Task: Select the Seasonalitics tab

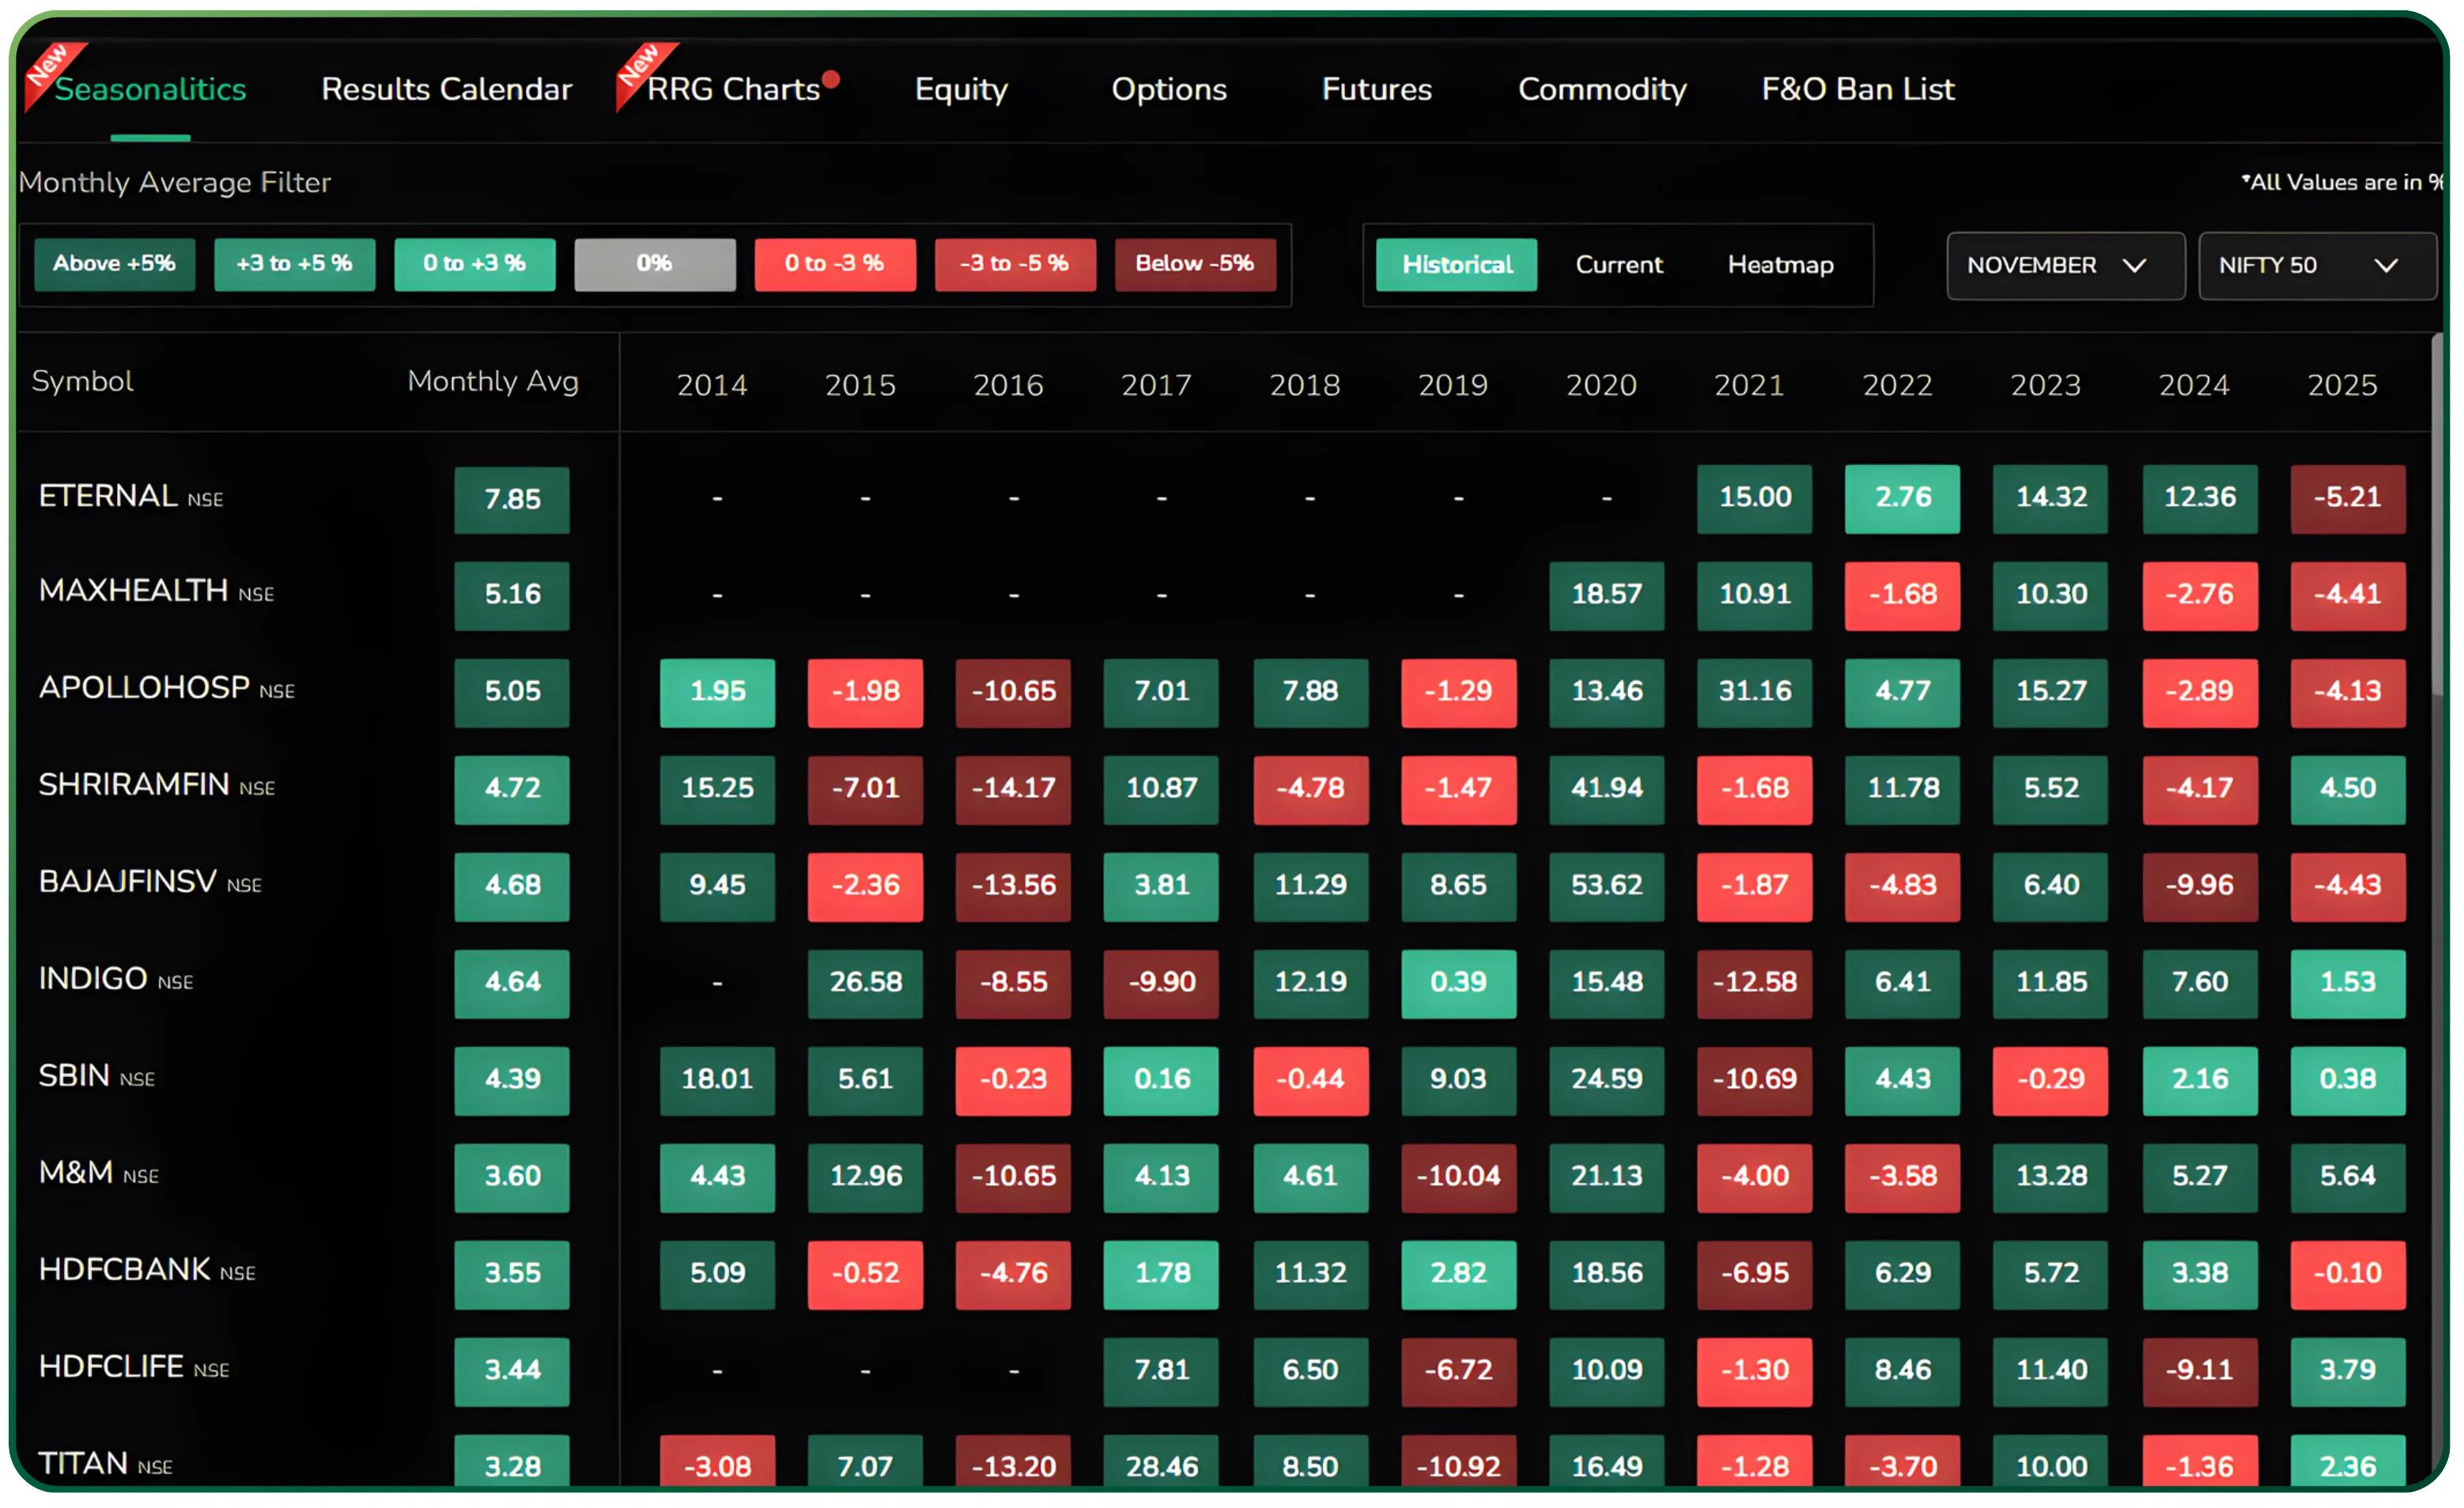Action: (150, 89)
